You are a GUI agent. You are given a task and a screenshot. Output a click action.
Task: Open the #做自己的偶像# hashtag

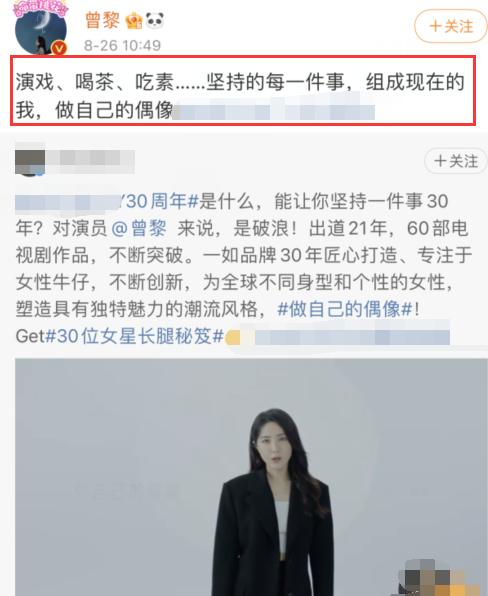345,309
